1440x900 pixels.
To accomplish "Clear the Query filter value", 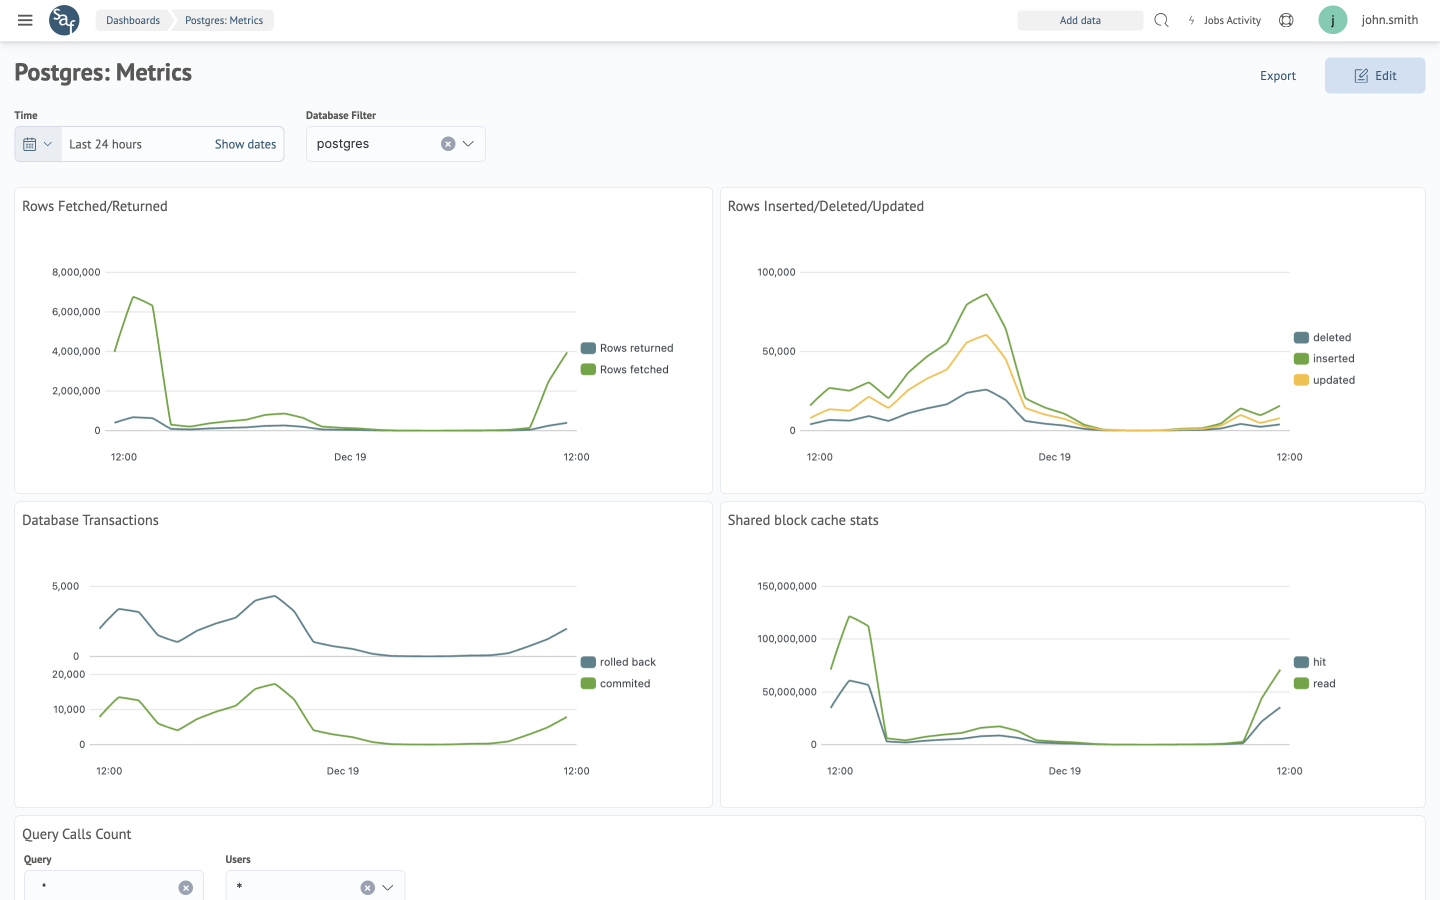I will click(185, 887).
